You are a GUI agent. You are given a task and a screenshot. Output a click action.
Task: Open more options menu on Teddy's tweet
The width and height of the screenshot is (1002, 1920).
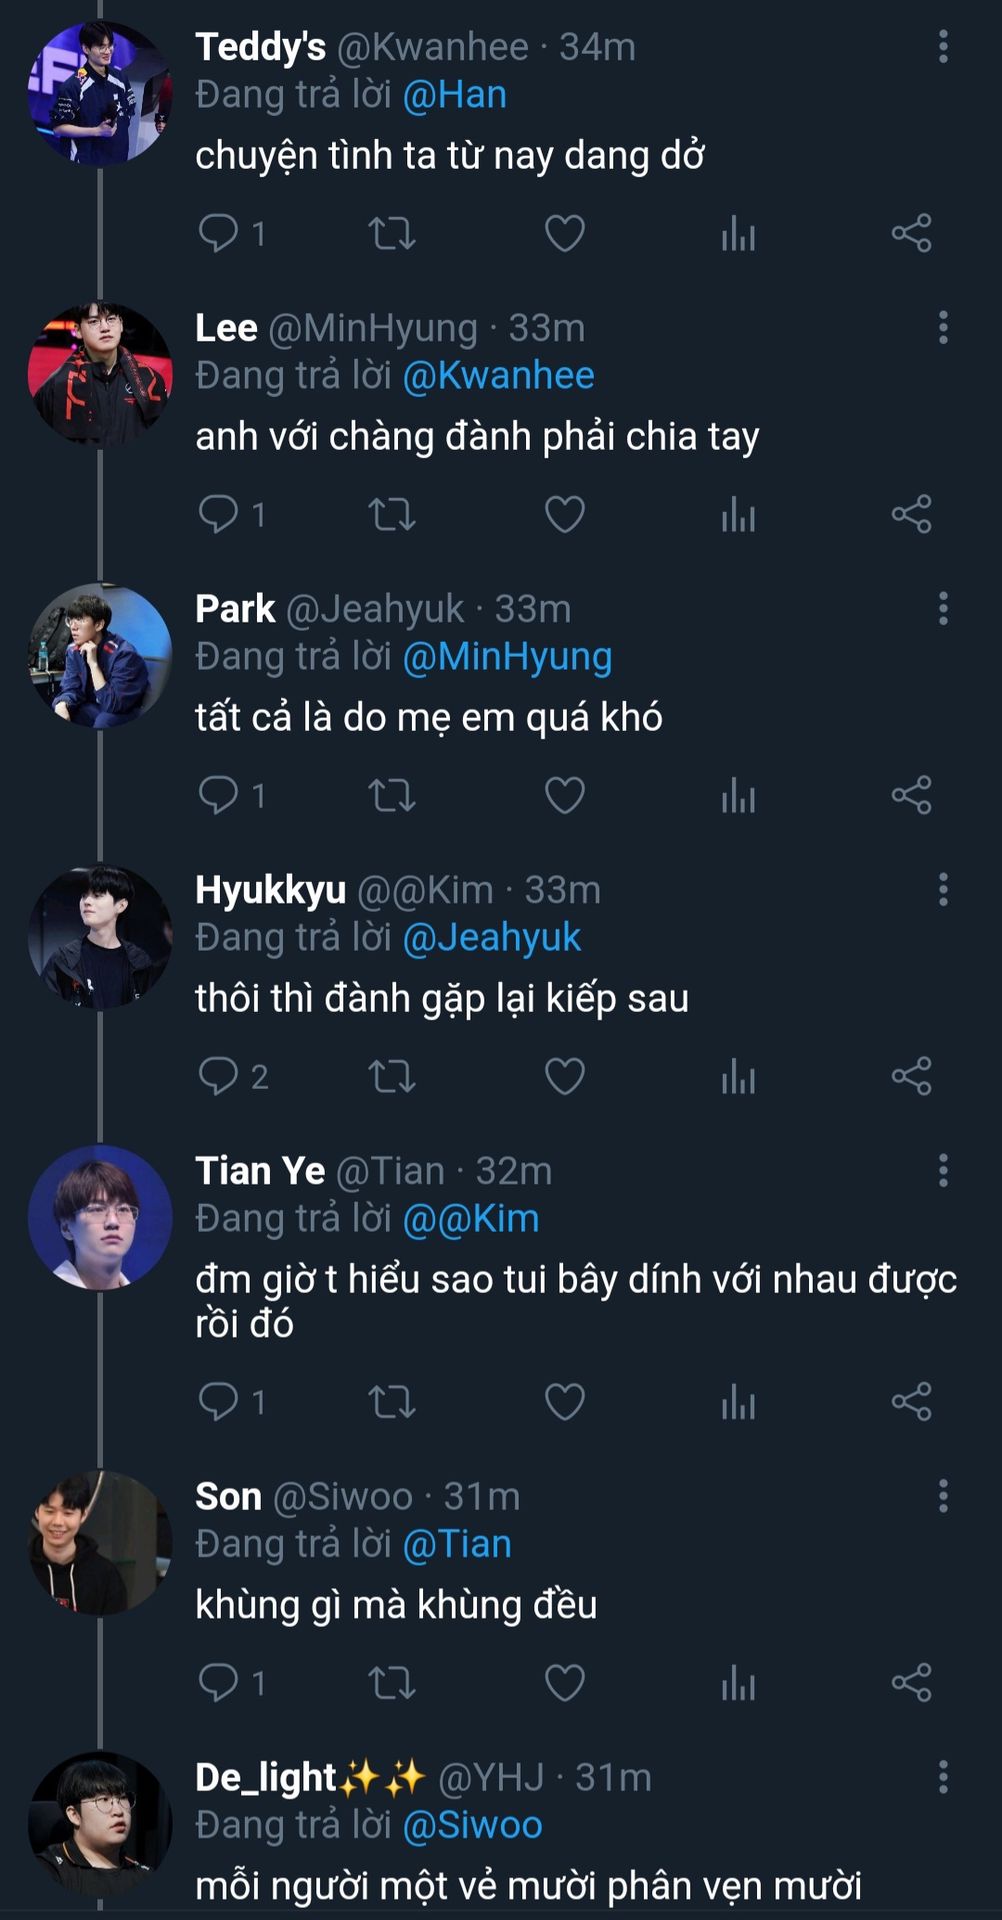coord(943,47)
